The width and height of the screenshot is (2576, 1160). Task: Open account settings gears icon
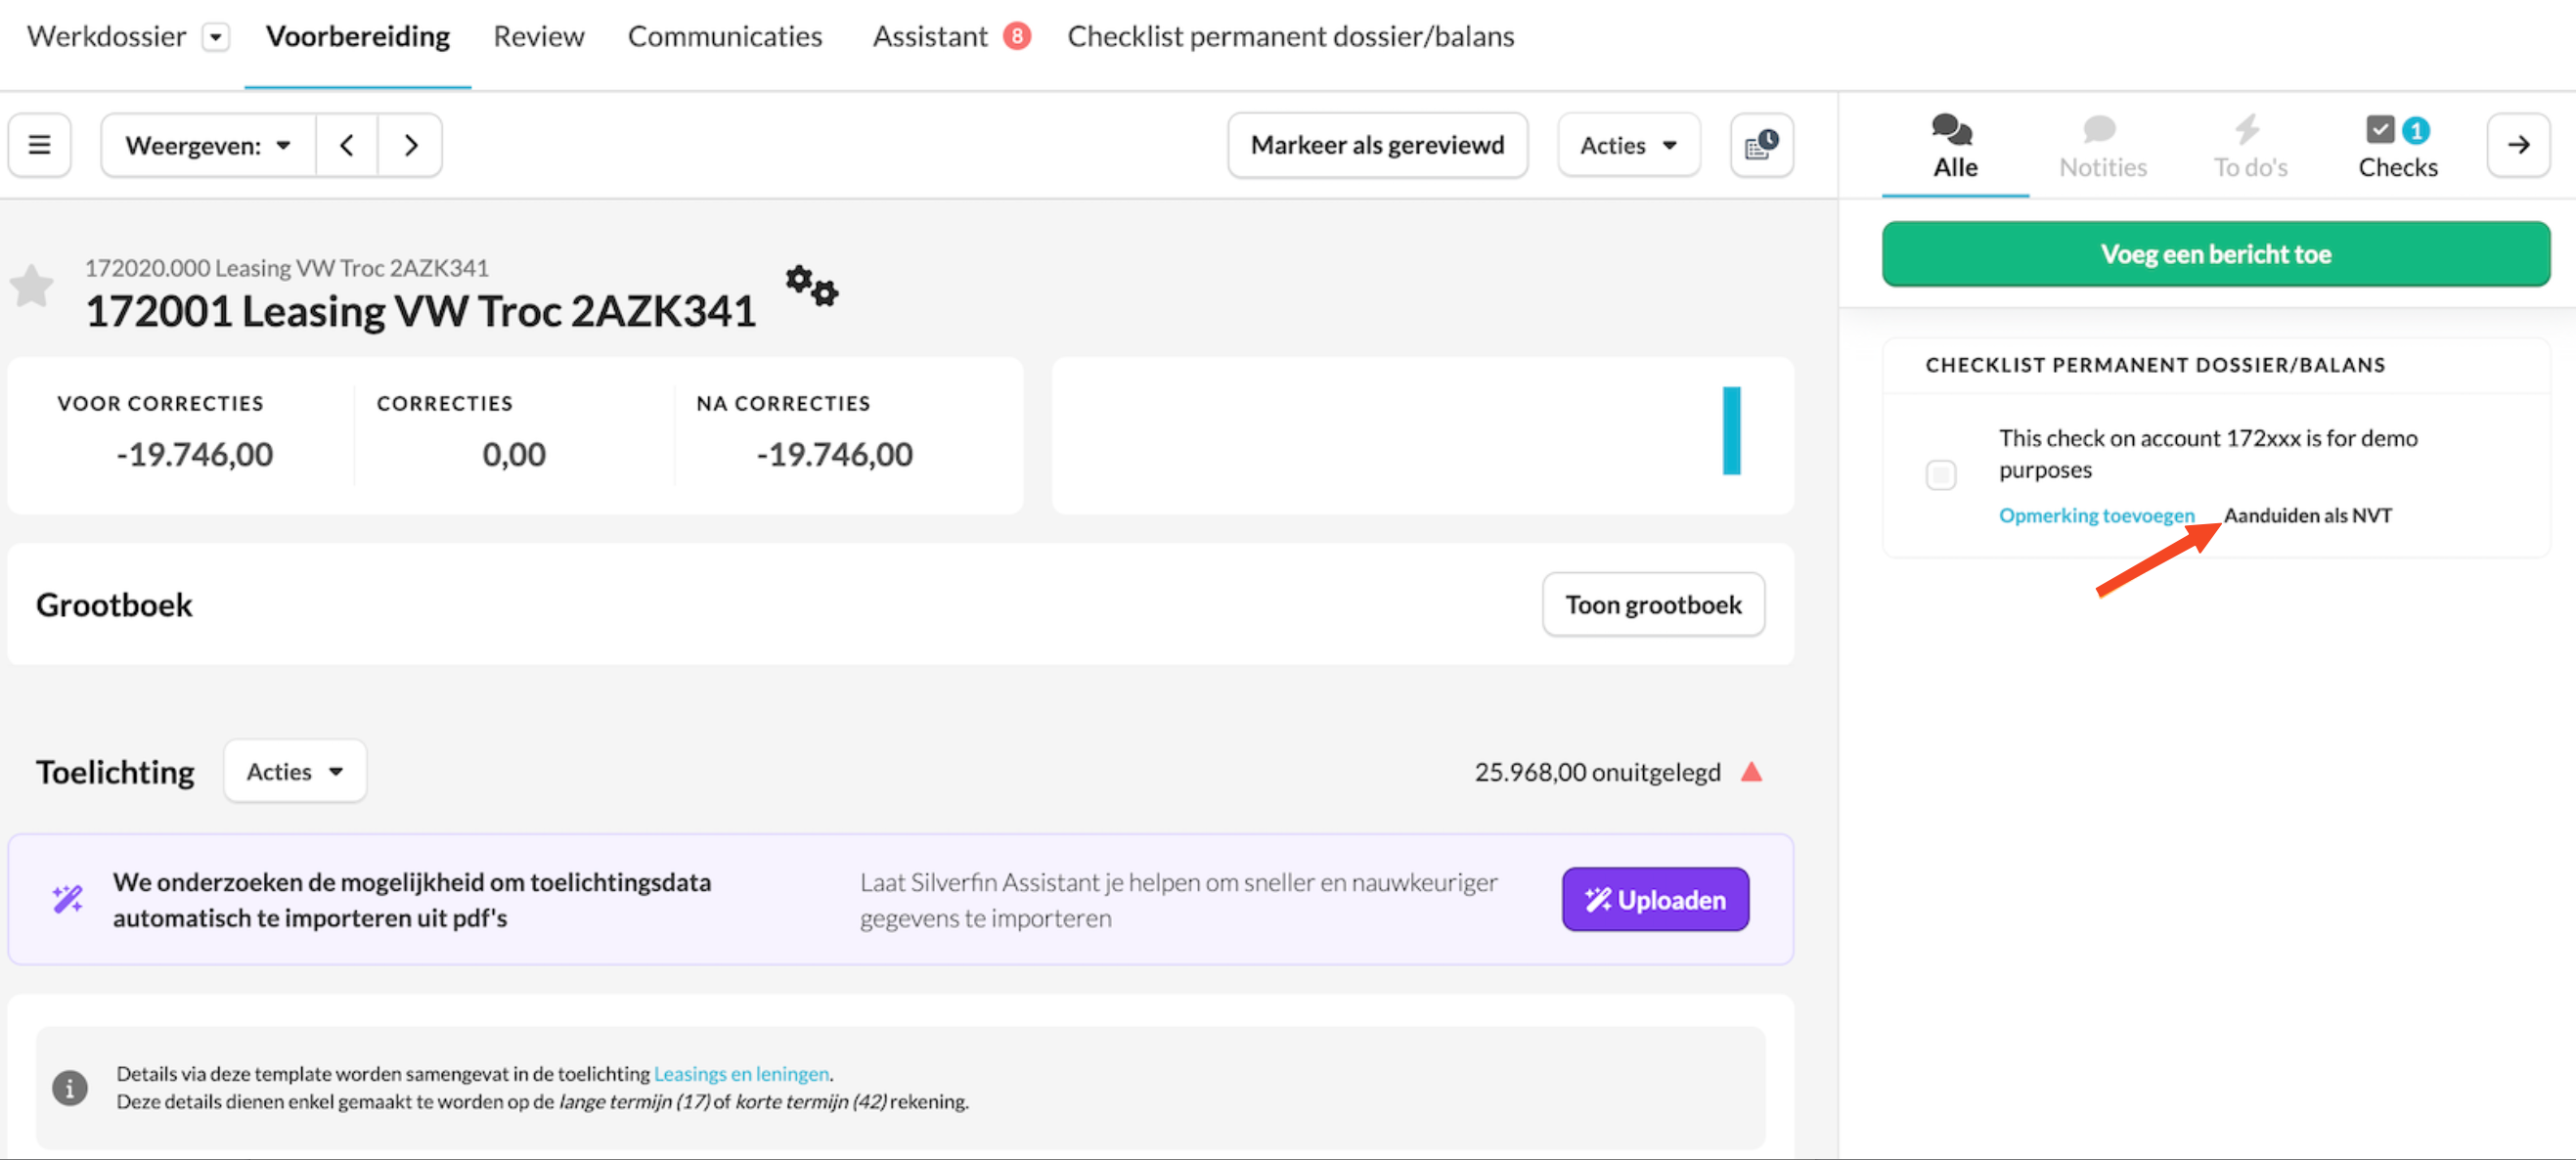coord(811,286)
